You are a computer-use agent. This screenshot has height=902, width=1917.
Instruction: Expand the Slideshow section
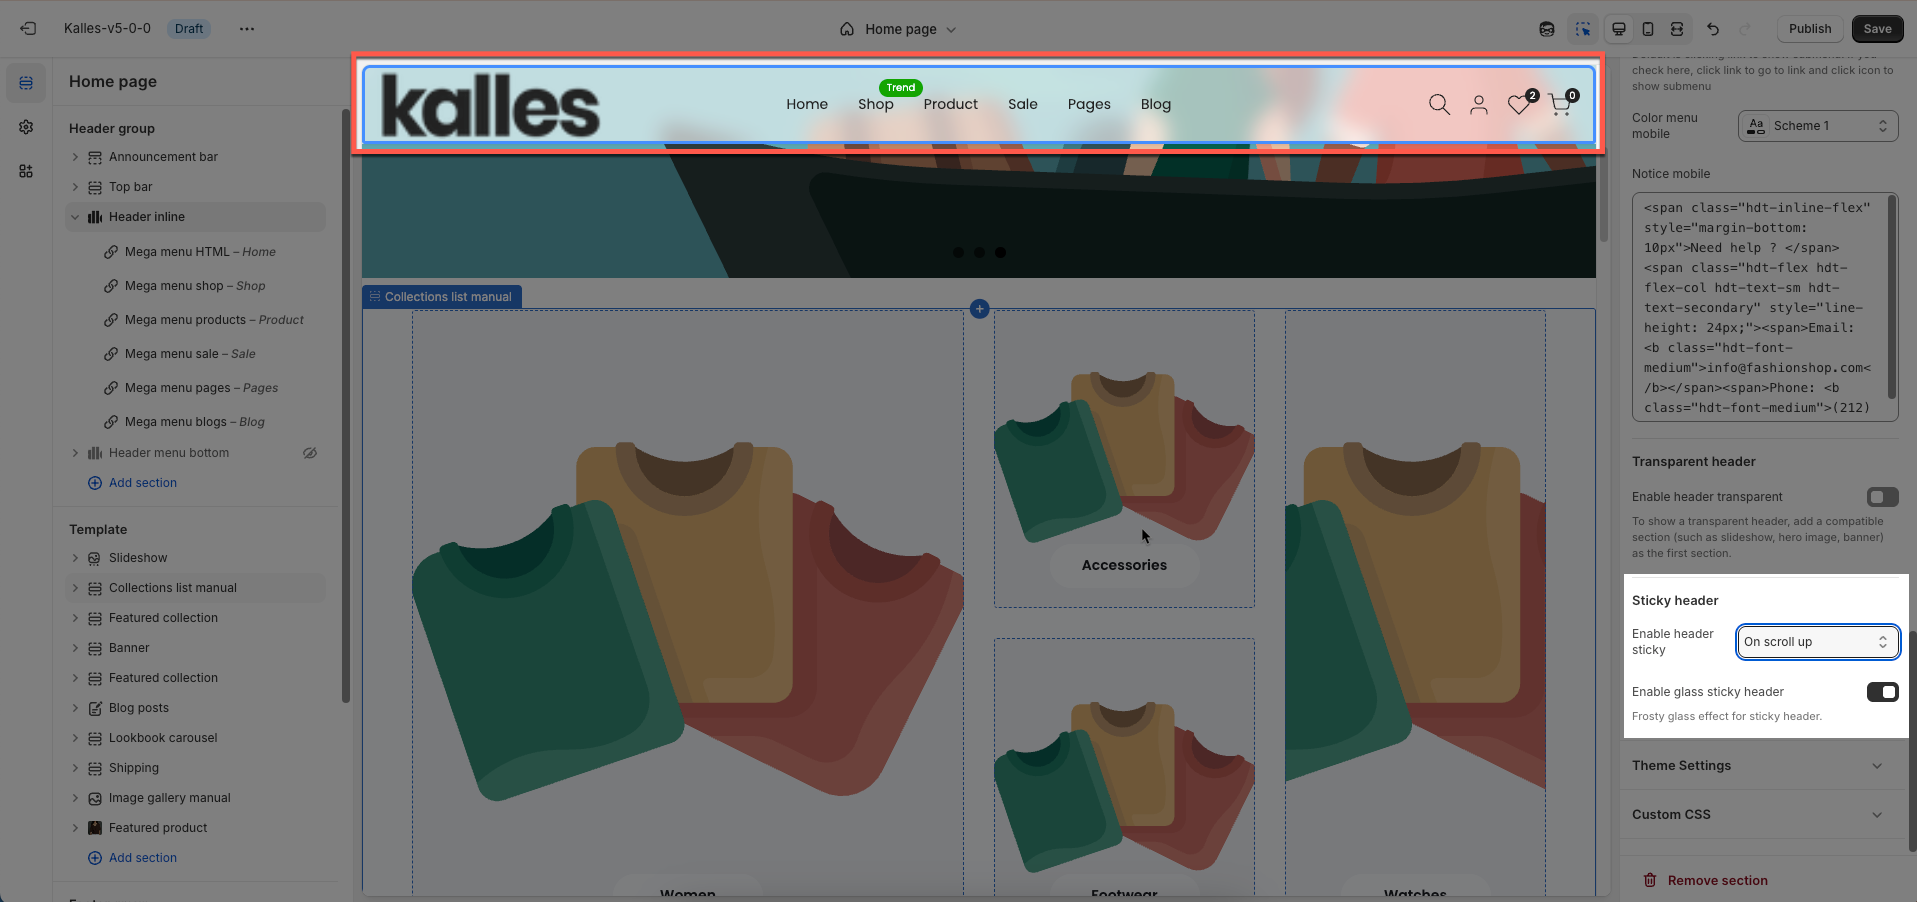point(75,558)
